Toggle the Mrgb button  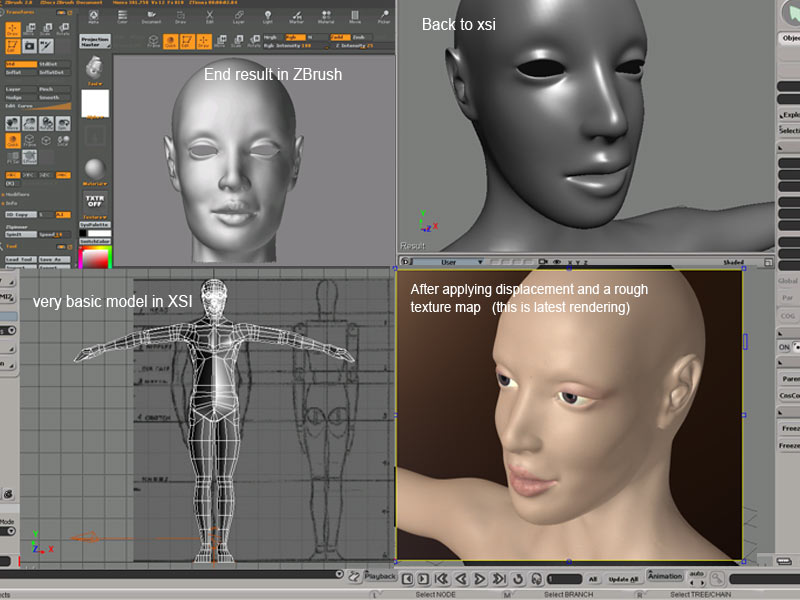(273, 37)
